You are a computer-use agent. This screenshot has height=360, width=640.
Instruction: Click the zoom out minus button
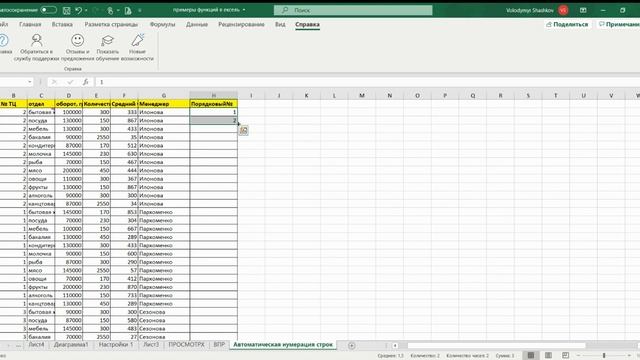pos(578,356)
